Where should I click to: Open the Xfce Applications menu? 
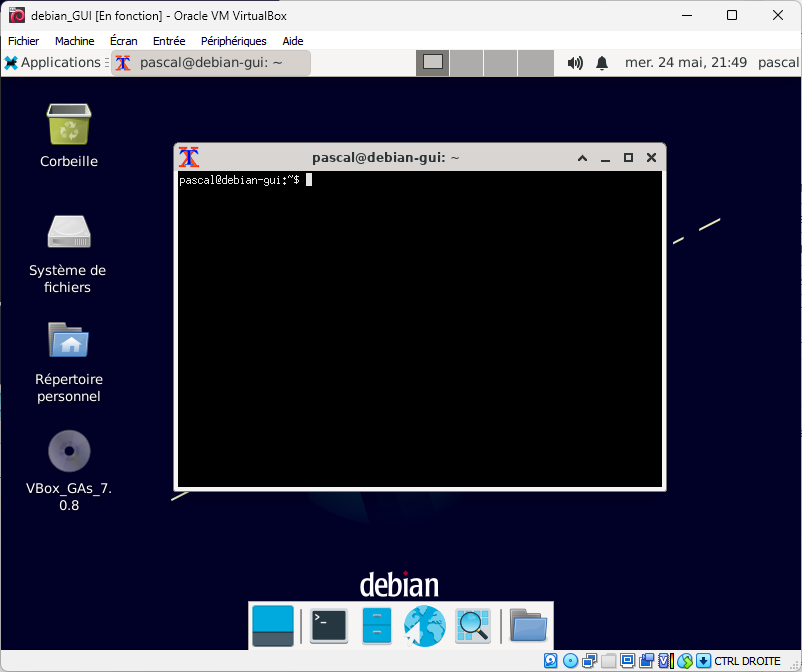coord(53,62)
